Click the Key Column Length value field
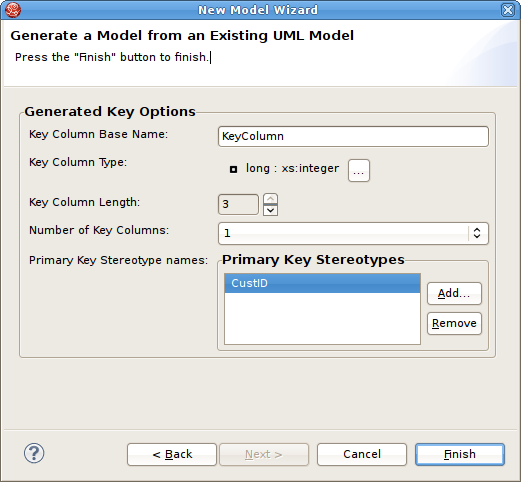The image size is (521, 482). pos(238,204)
